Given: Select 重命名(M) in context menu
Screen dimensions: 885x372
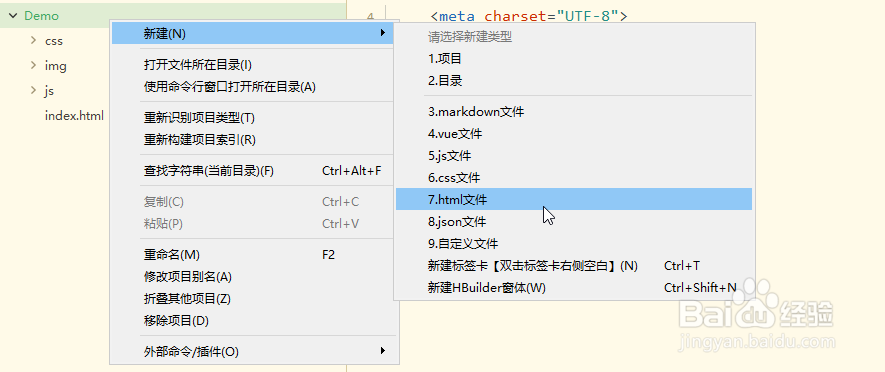Looking at the screenshot, I should pyautogui.click(x=254, y=255).
